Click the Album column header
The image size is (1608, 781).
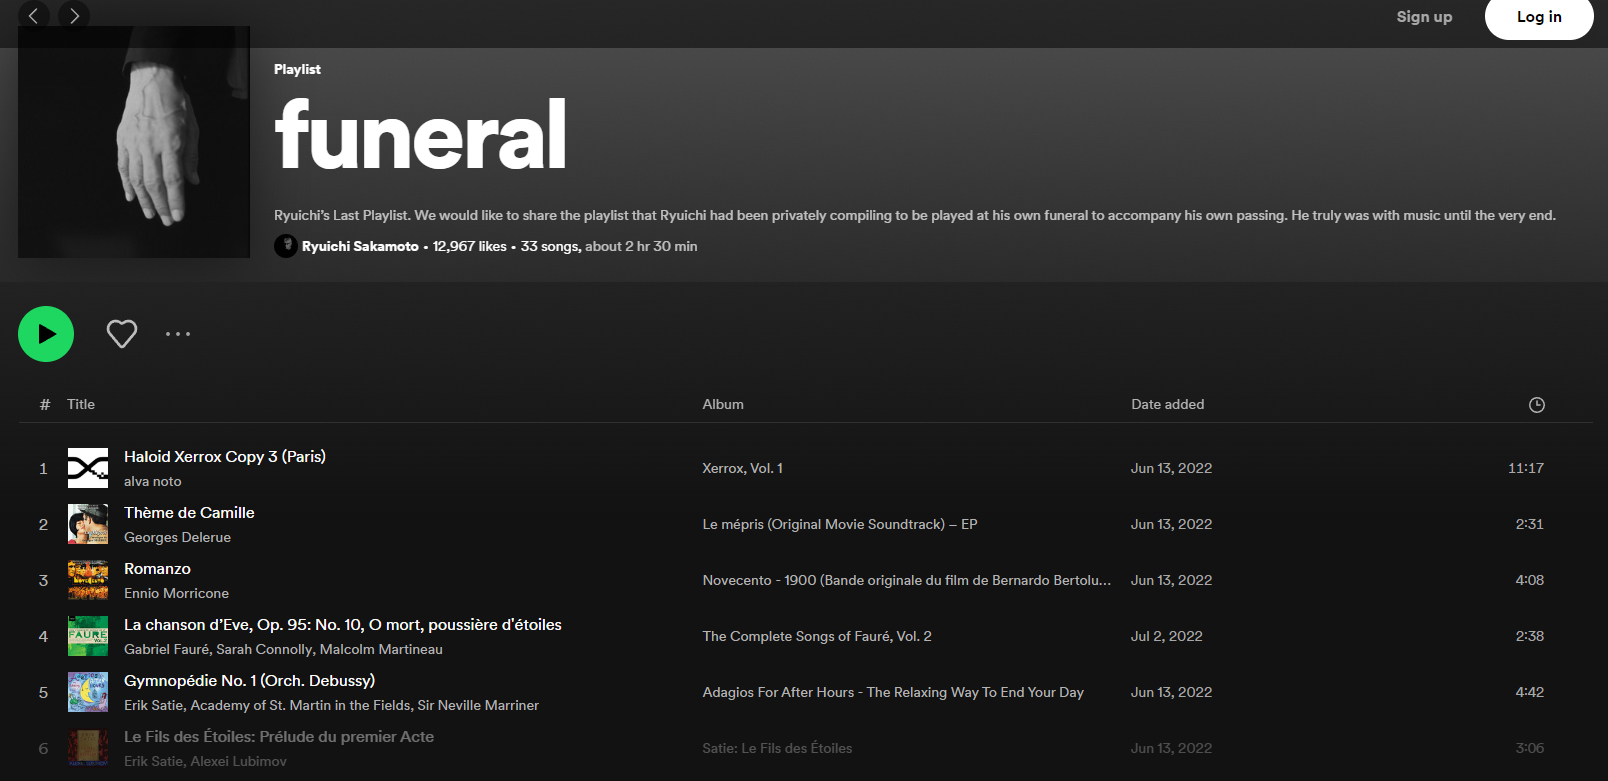(x=723, y=404)
